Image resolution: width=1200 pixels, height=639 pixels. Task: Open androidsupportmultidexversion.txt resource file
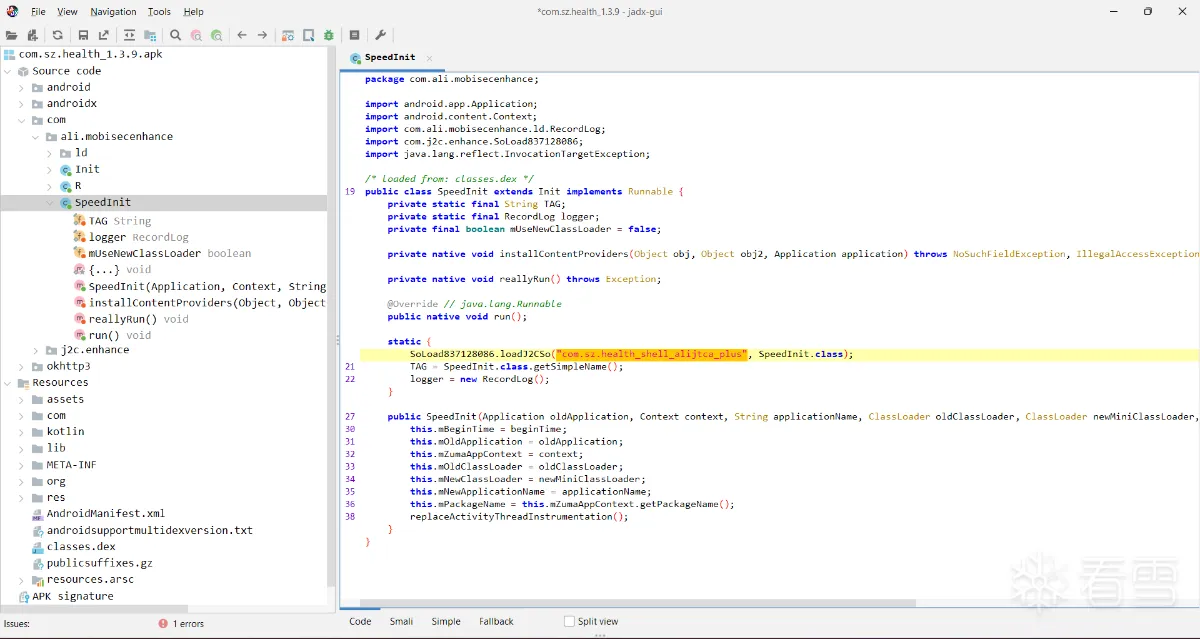point(149,530)
